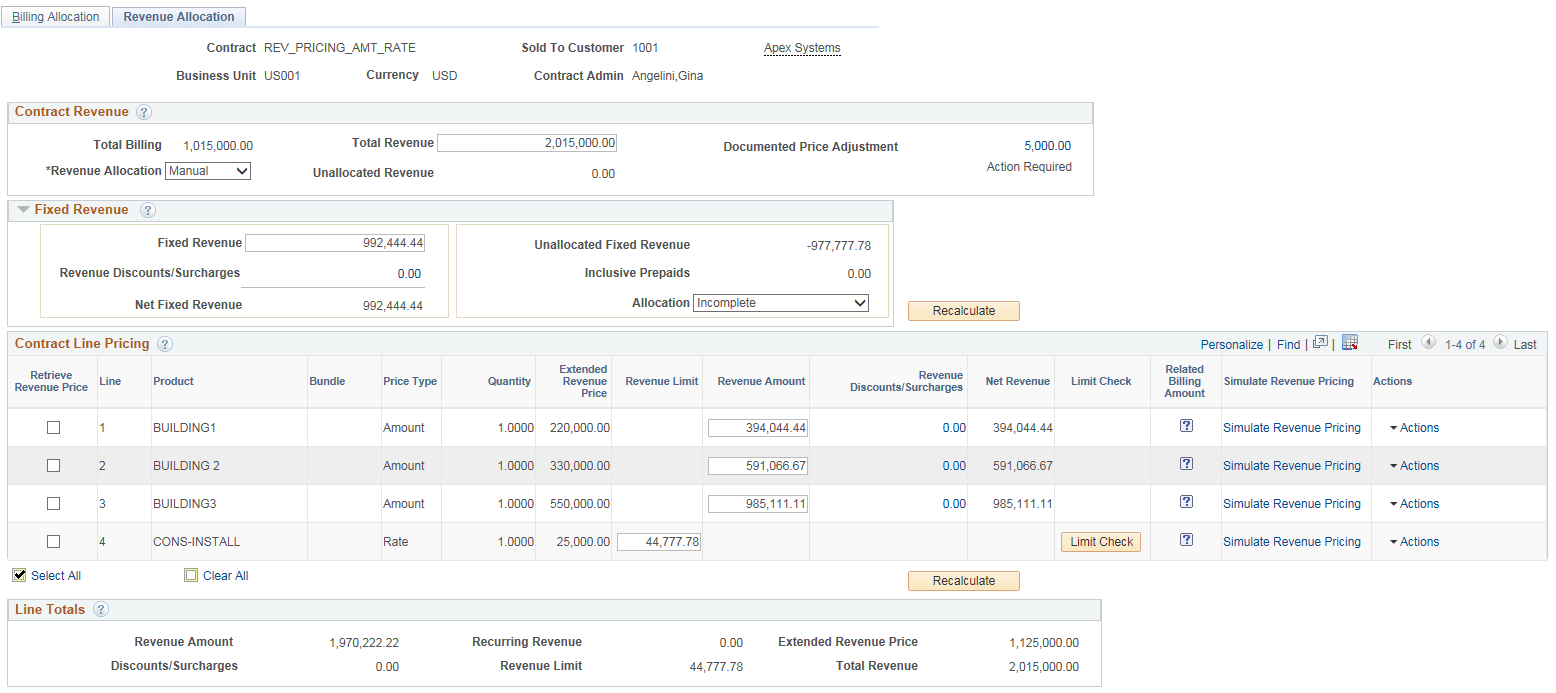Check the Clear All checkbox
Viewport: 1556px width, 693px height.
click(x=190, y=574)
